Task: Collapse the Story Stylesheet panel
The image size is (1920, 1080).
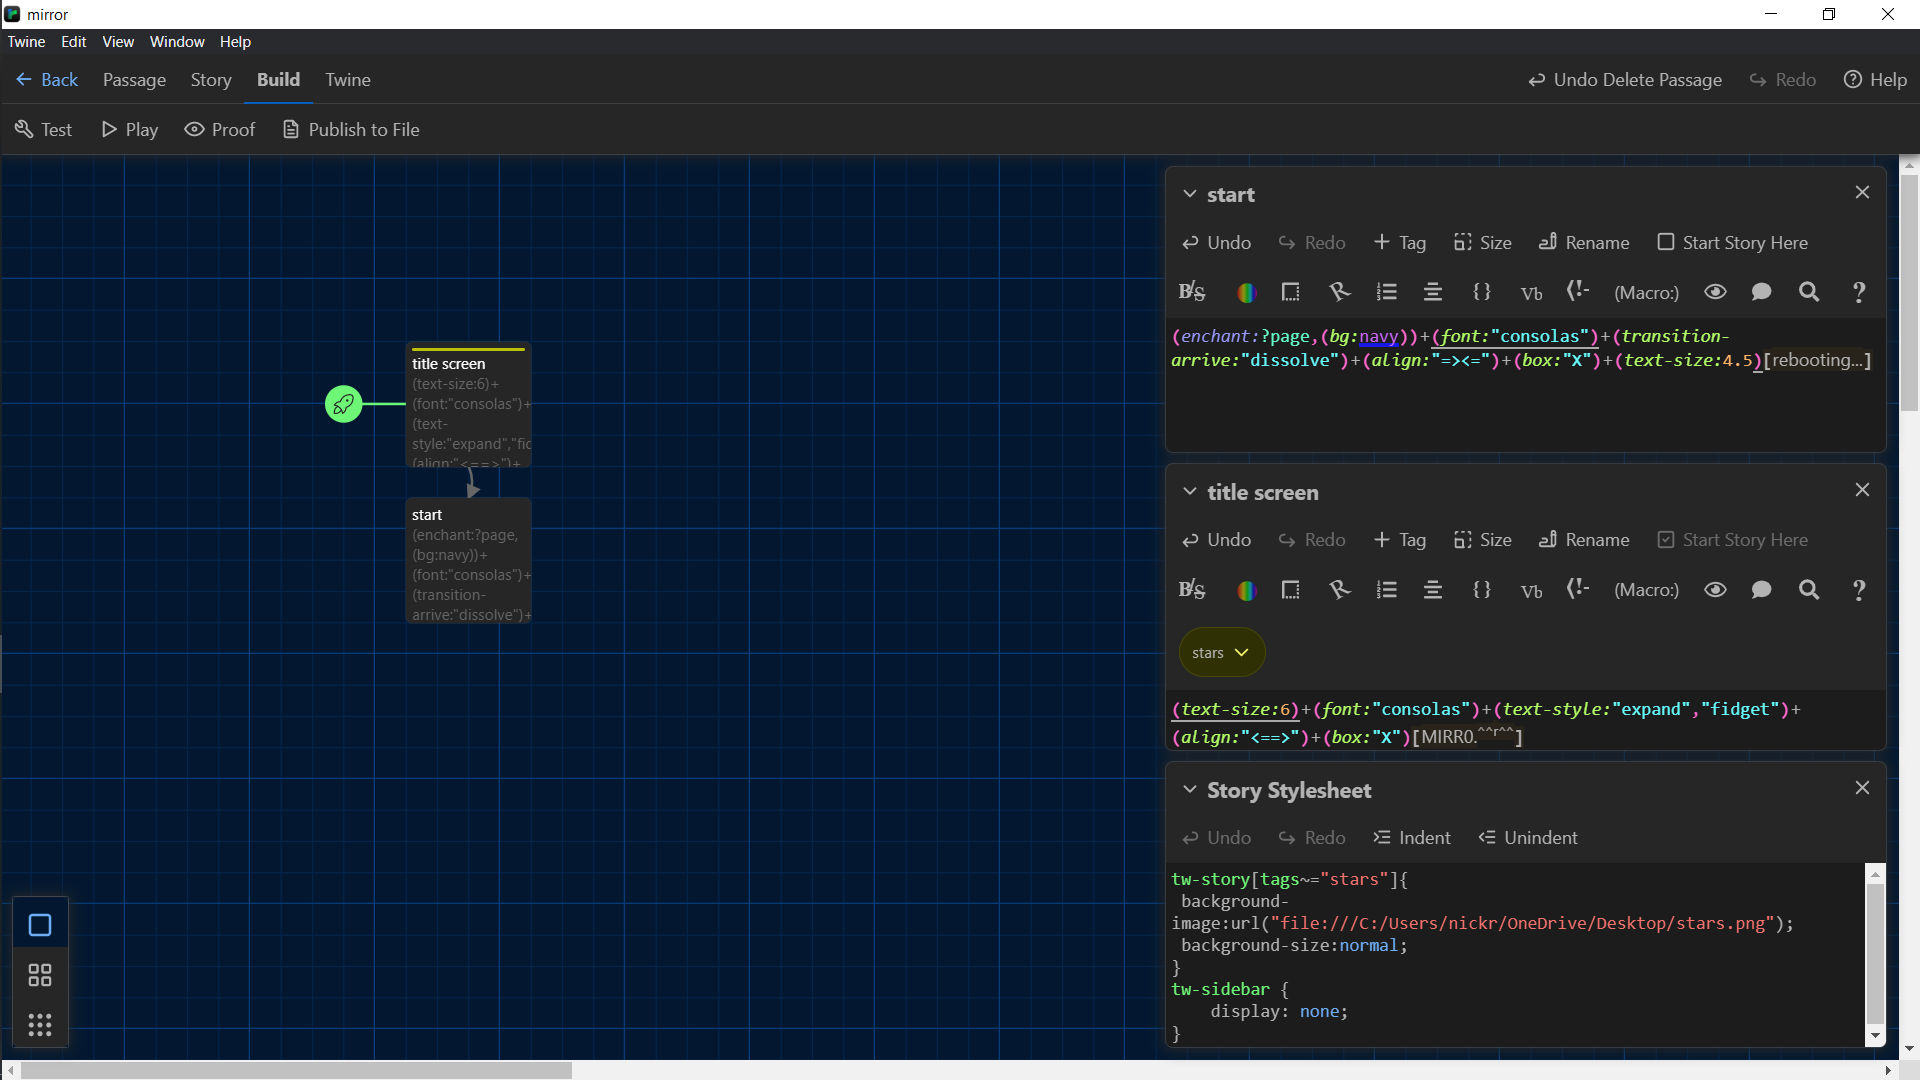Action: tap(1190, 789)
